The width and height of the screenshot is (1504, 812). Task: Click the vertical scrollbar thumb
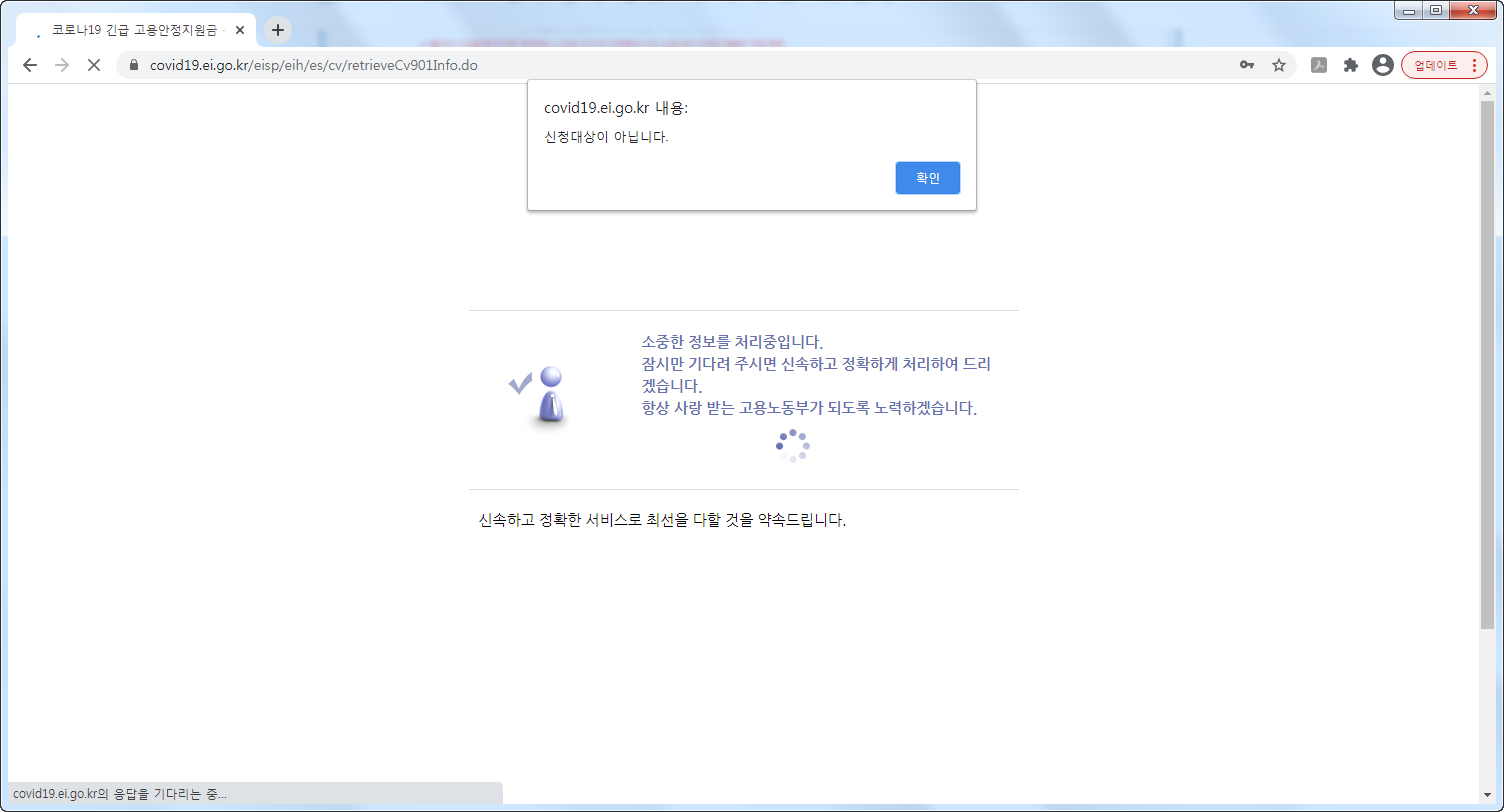tap(1487, 364)
